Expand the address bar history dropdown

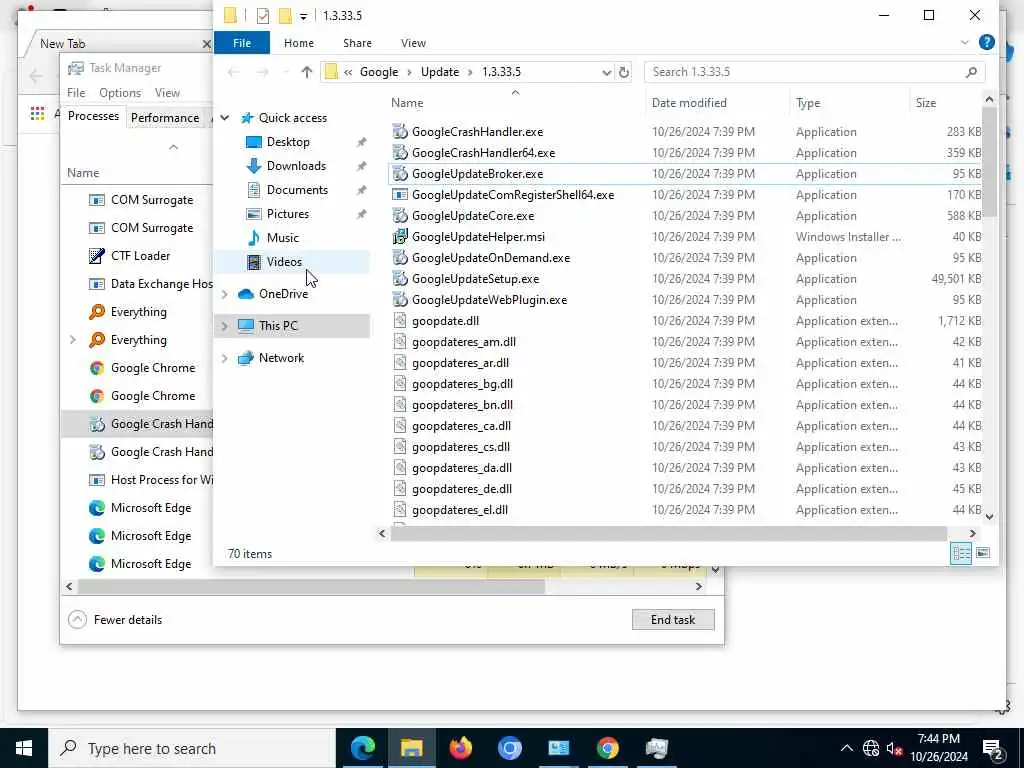click(606, 72)
